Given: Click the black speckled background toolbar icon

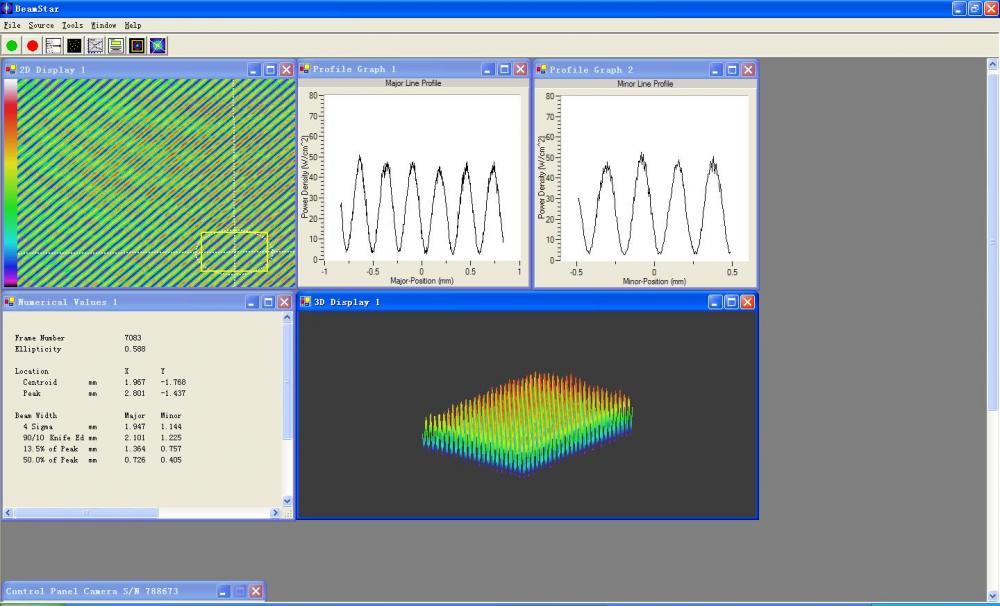Looking at the screenshot, I should tap(74, 45).
